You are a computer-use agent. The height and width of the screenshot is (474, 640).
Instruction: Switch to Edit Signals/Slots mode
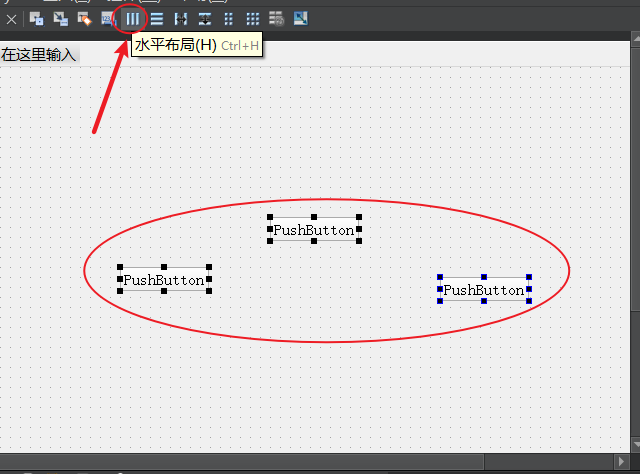tap(60, 19)
